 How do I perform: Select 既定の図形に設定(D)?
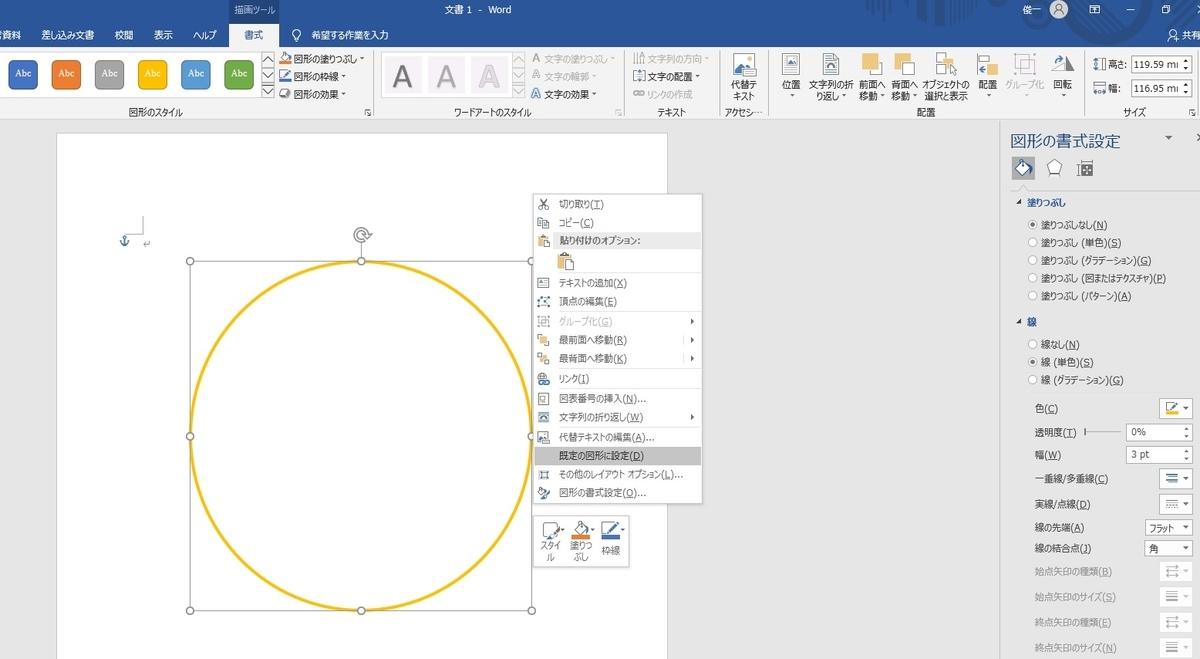pos(617,456)
